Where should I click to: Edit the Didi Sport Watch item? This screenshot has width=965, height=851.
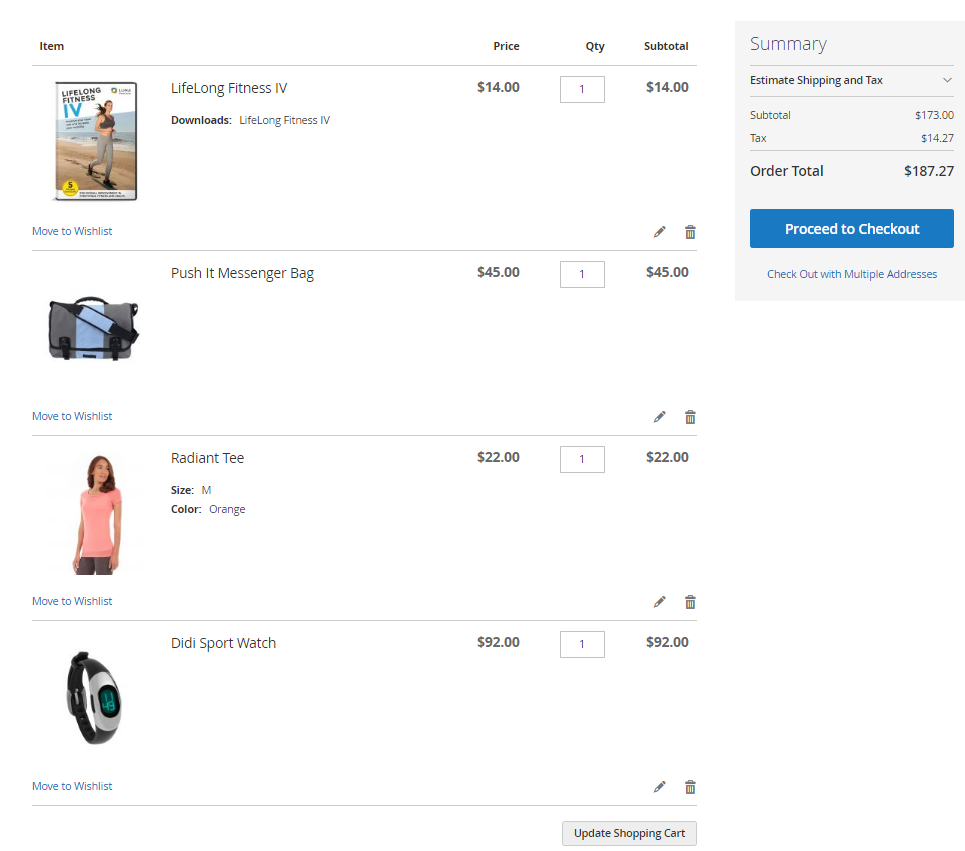659,787
